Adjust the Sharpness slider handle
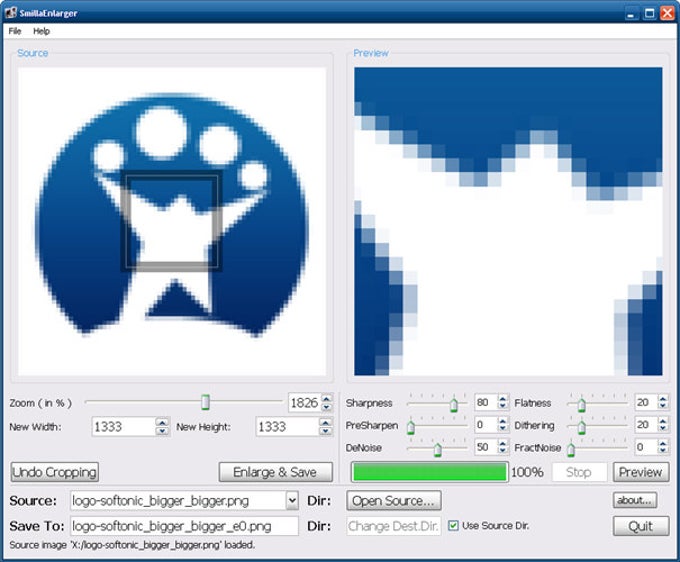Viewport: 680px width, 562px height. 454,405
